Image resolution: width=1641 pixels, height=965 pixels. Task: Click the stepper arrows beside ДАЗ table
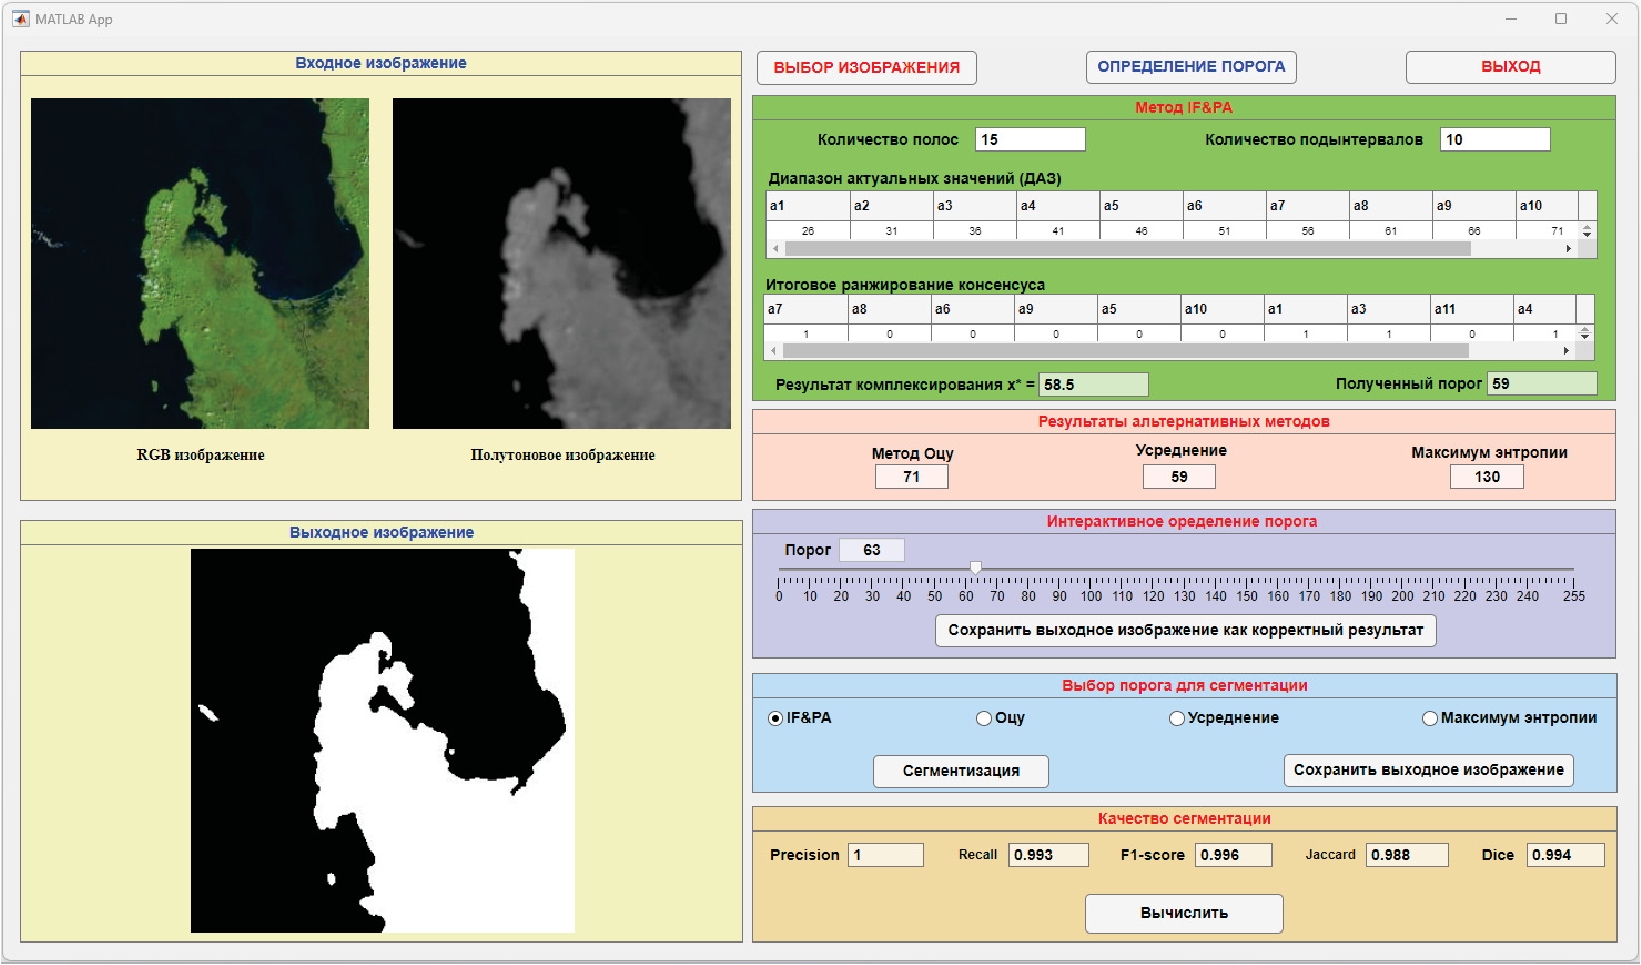coord(1587,231)
